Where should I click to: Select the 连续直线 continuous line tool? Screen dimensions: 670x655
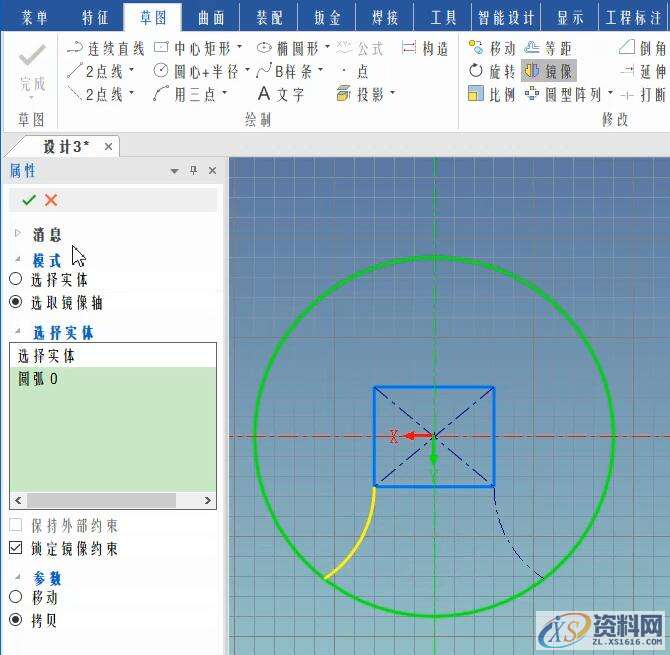106,48
